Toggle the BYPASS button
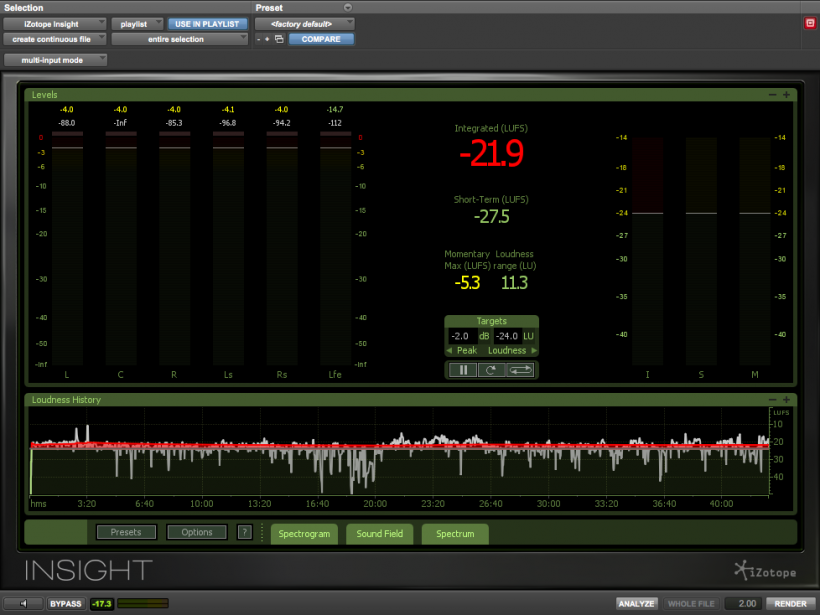820x615 pixels. click(65, 603)
